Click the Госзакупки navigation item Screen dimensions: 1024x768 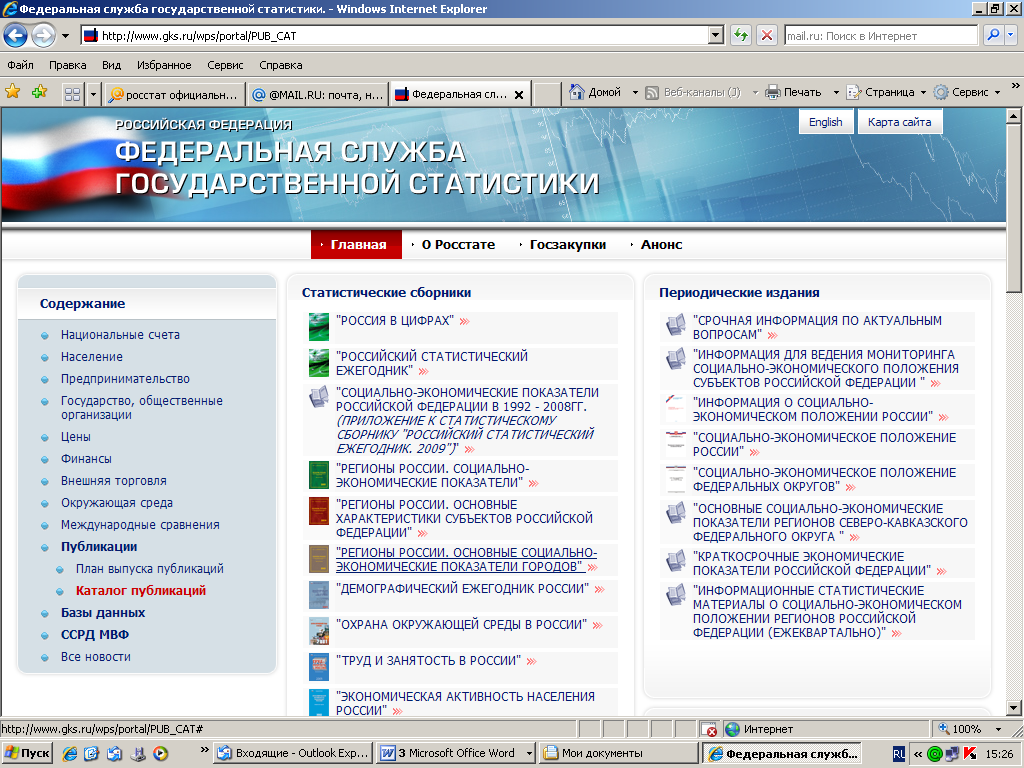tap(568, 244)
